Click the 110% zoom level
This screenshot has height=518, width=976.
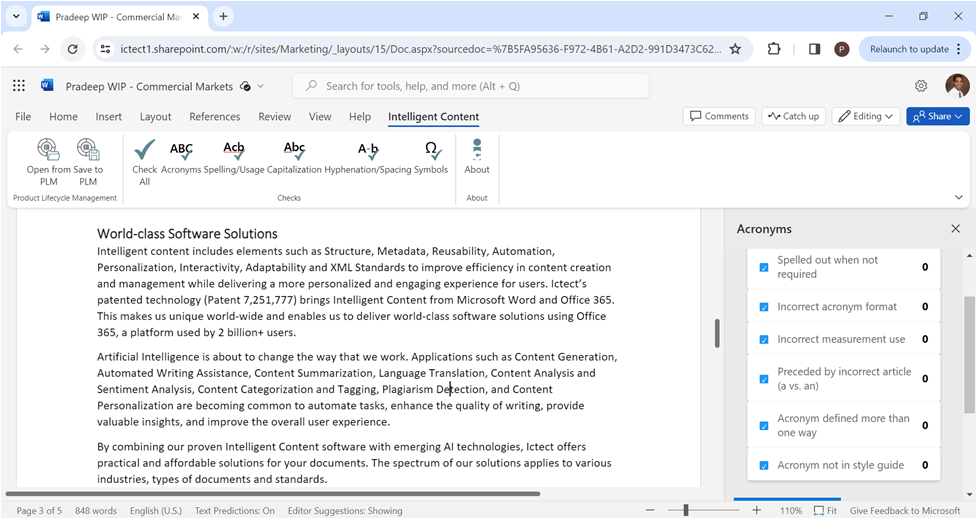click(791, 511)
